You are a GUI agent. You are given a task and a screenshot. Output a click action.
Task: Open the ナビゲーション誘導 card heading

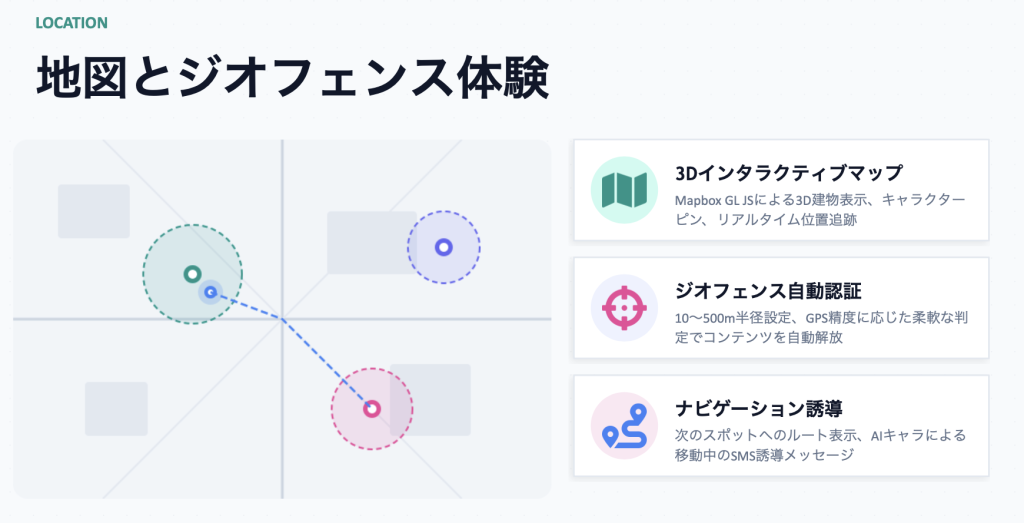pos(758,409)
